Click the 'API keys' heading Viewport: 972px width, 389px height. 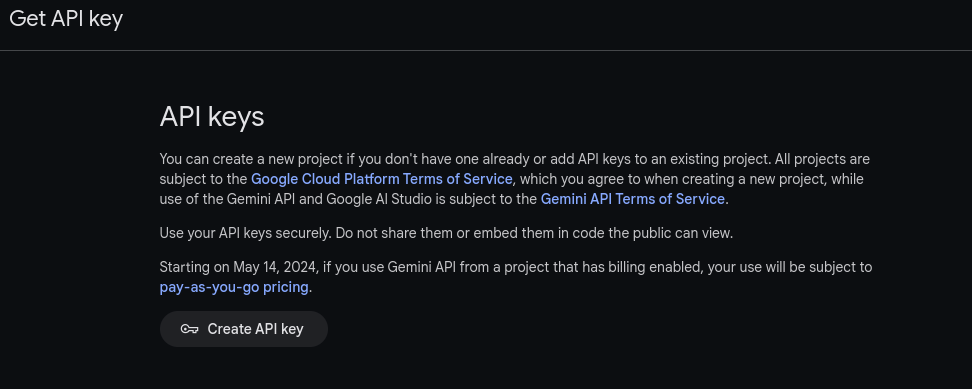tap(212, 117)
